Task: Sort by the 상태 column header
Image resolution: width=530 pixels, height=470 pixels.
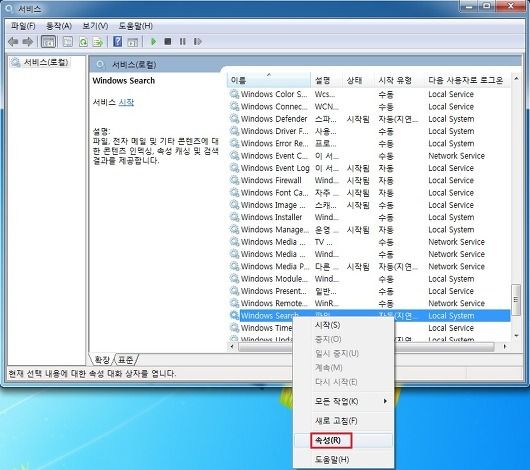Action: (358, 80)
